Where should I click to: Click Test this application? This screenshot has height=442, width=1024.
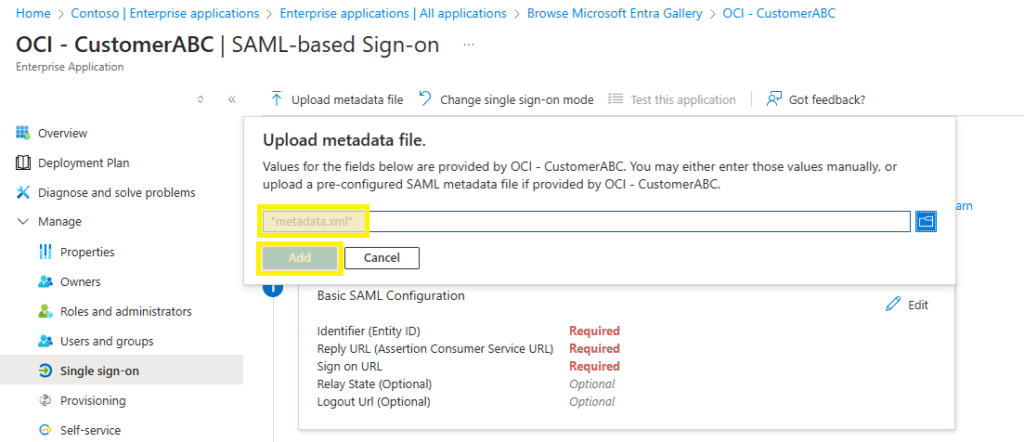(x=672, y=99)
